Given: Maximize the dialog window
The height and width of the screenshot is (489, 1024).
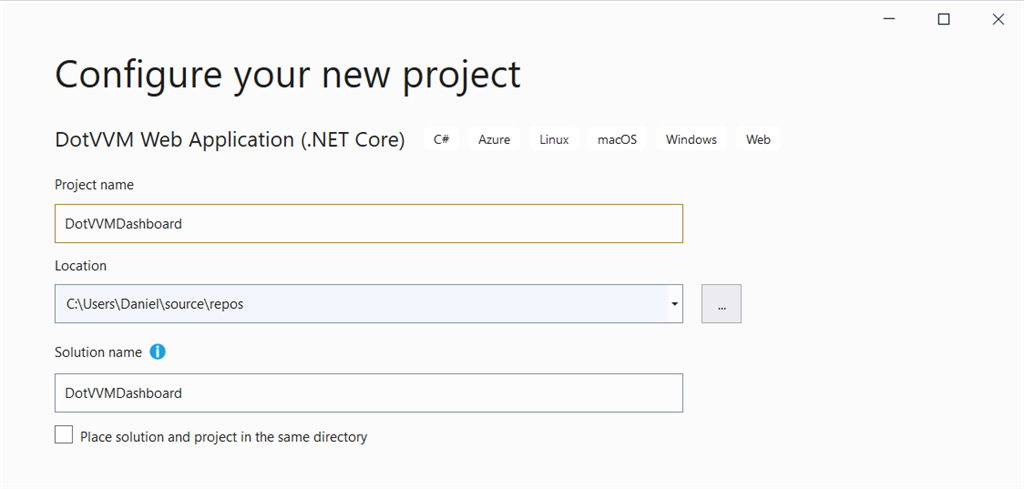Looking at the screenshot, I should coord(944,20).
